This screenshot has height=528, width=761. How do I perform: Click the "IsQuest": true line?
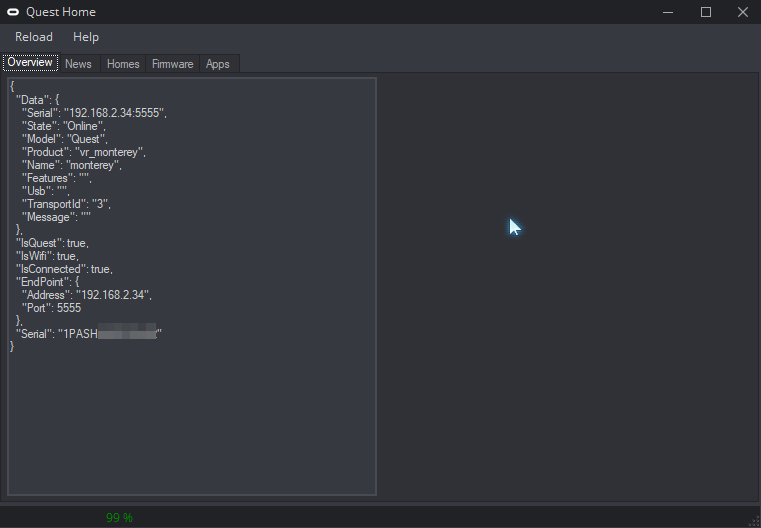click(52, 243)
